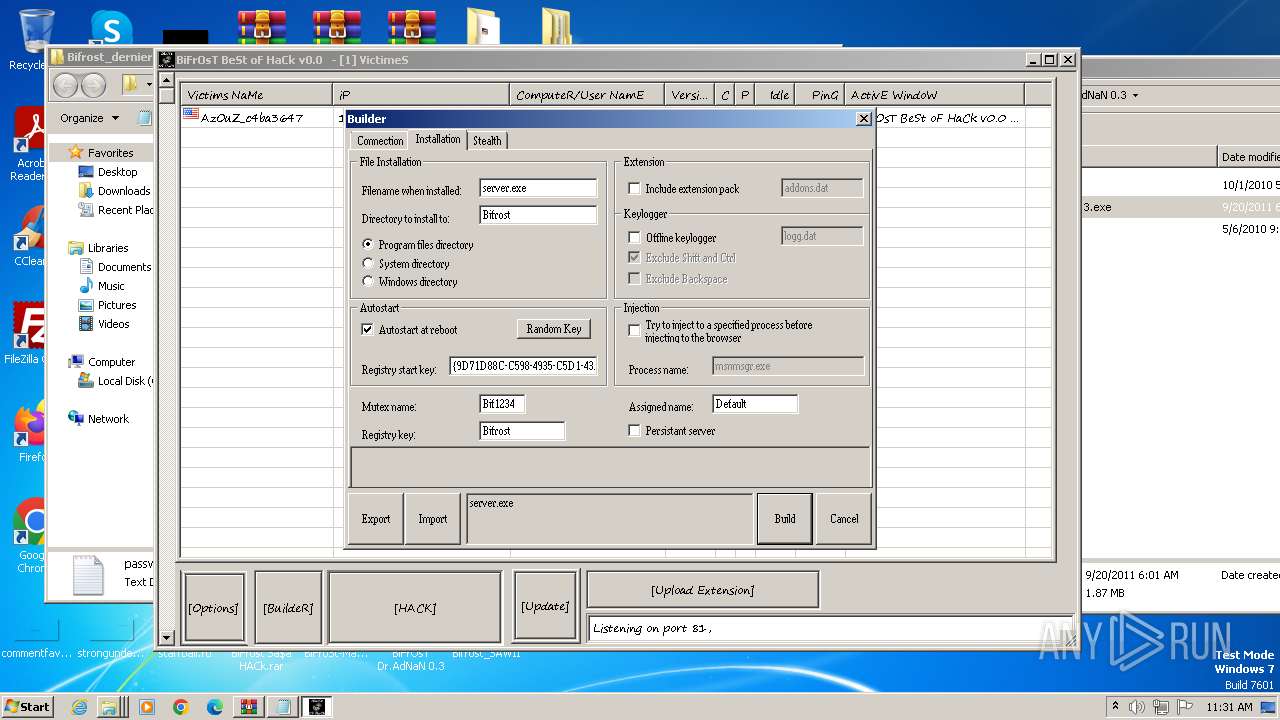Screen dimensions: 1280x720
Task: Enable the Include extension pack checkbox
Action: coord(634,188)
